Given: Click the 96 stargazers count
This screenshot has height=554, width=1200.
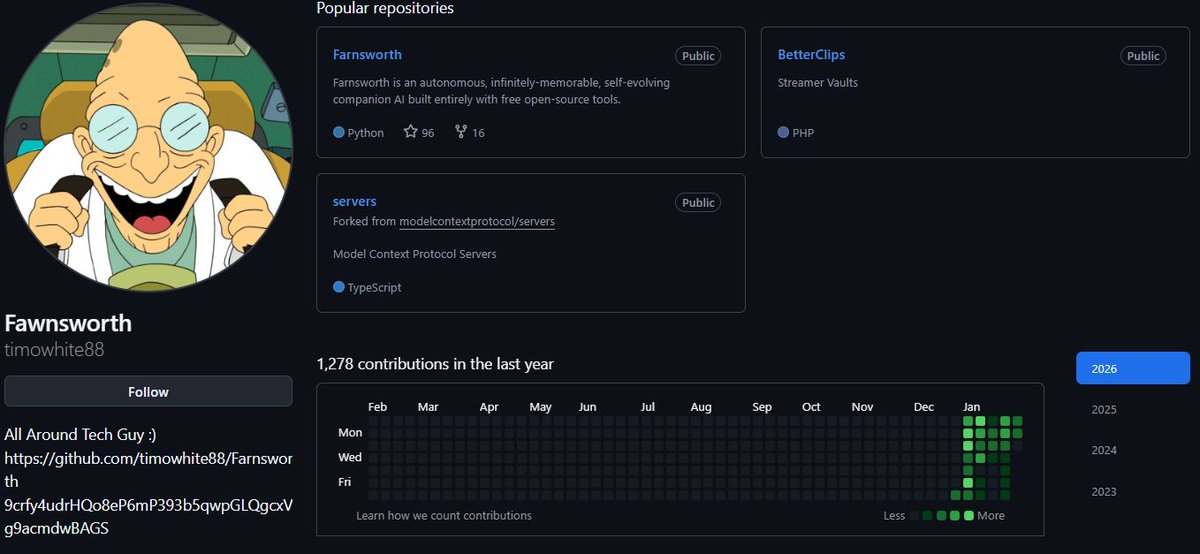Looking at the screenshot, I should point(428,132).
